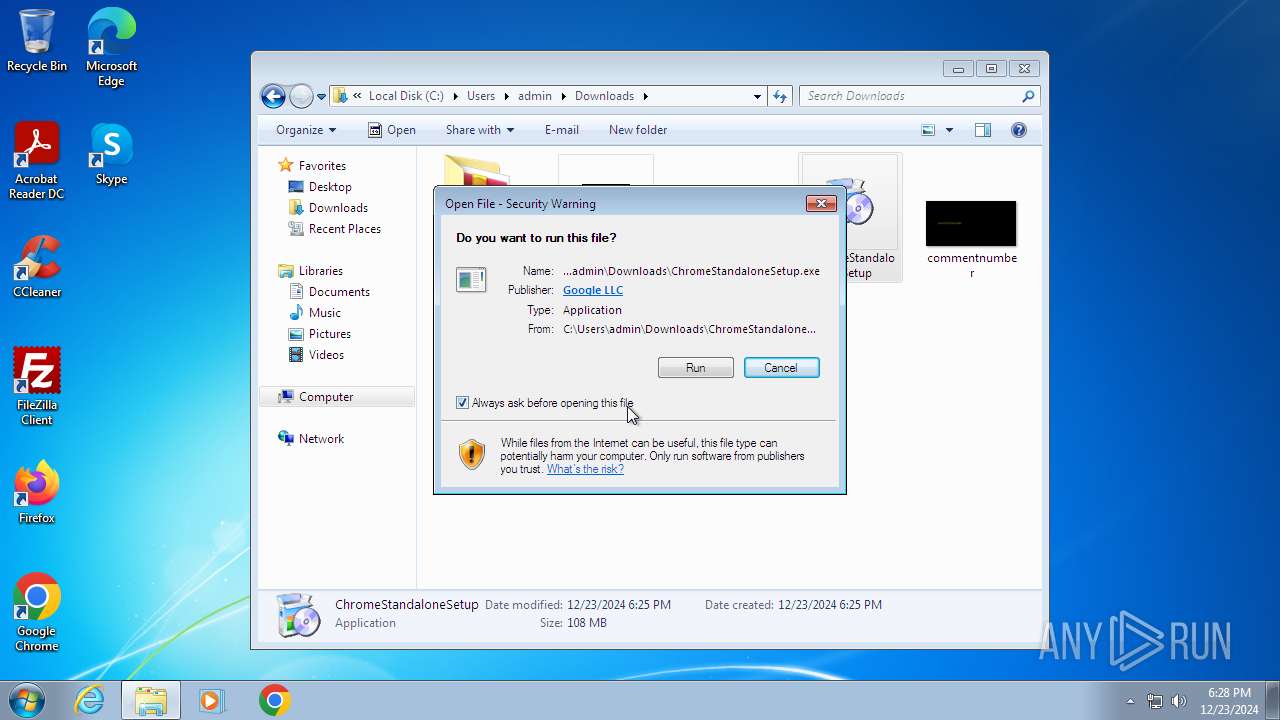Select File Explorer taskbar button

click(151, 700)
